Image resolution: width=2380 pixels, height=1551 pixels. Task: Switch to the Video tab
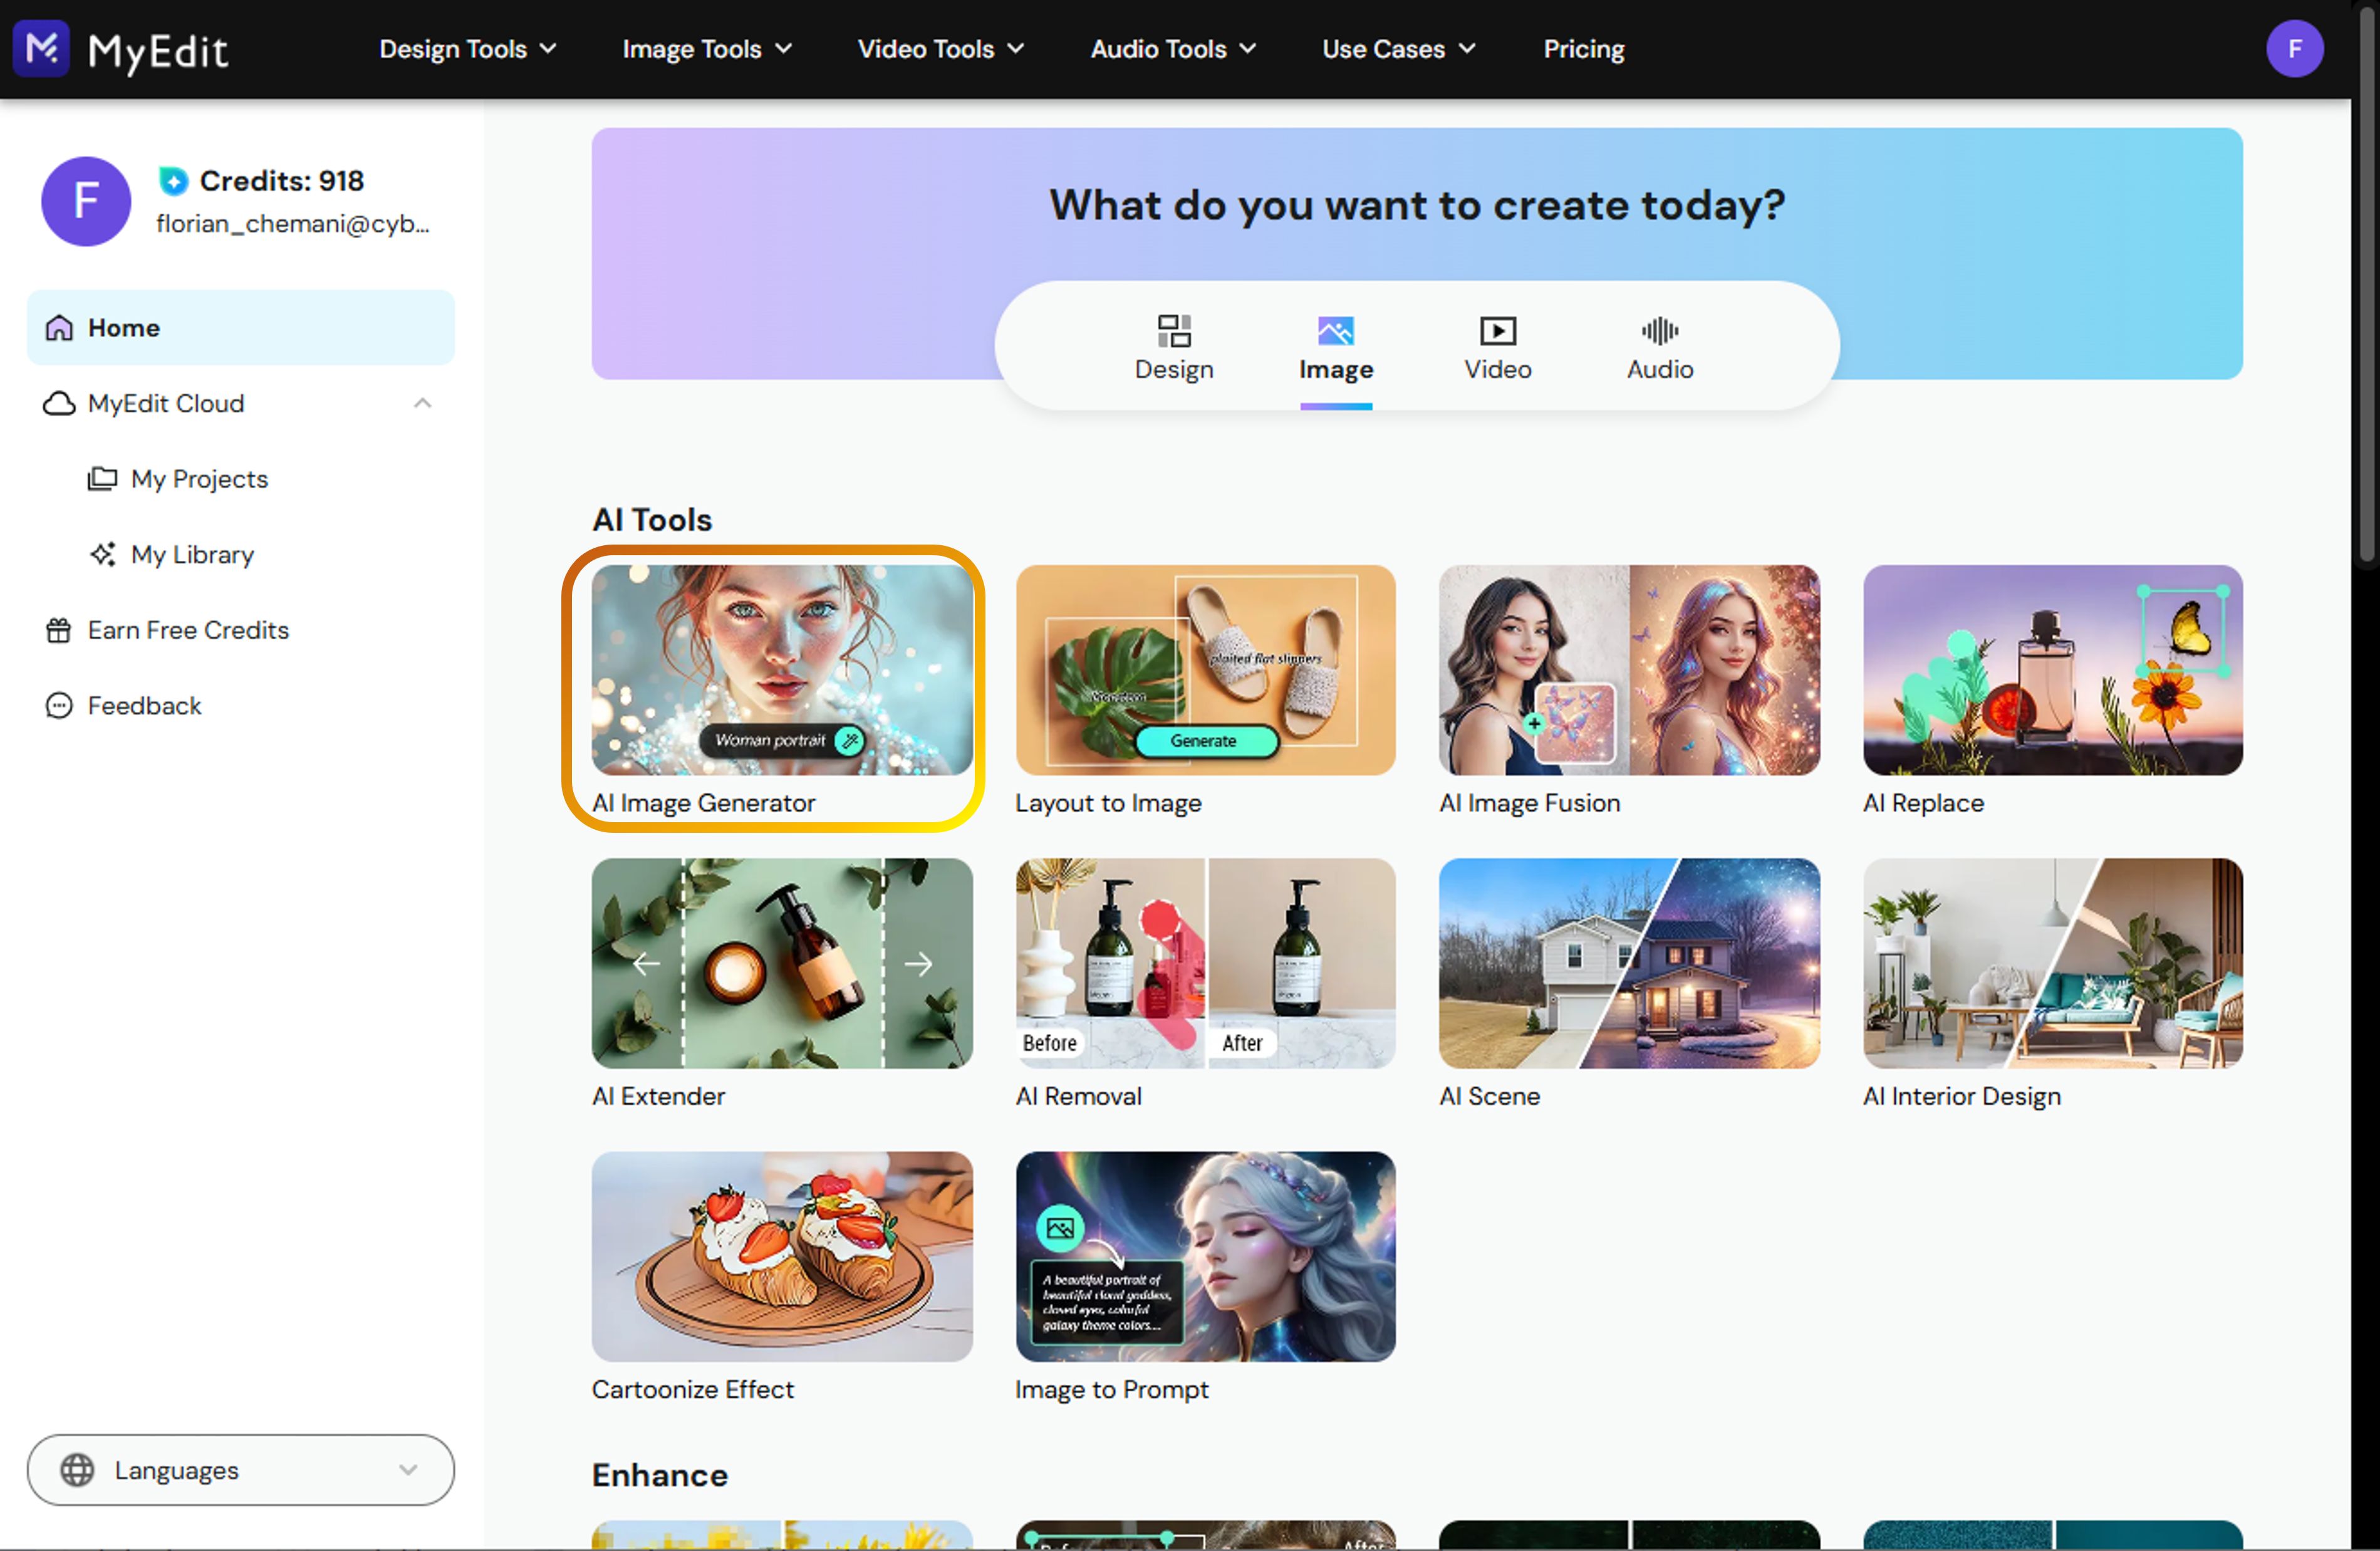pyautogui.click(x=1497, y=348)
